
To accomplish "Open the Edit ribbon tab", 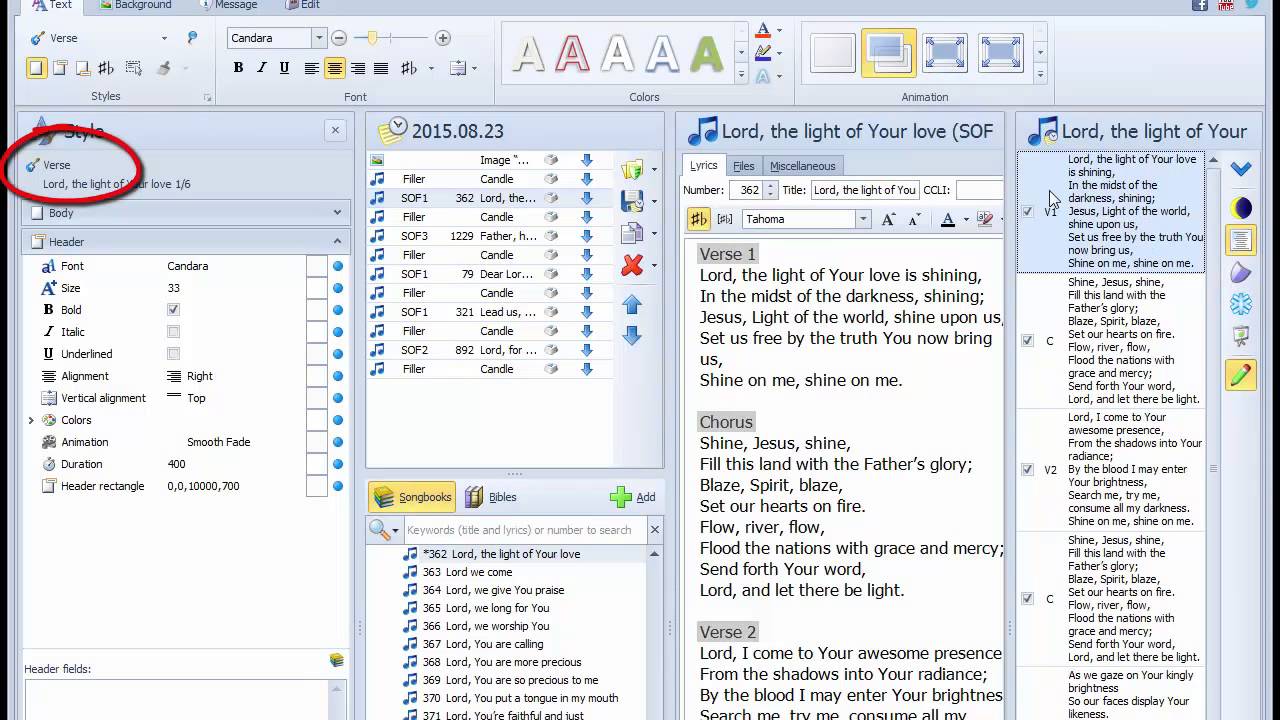I will (x=302, y=5).
